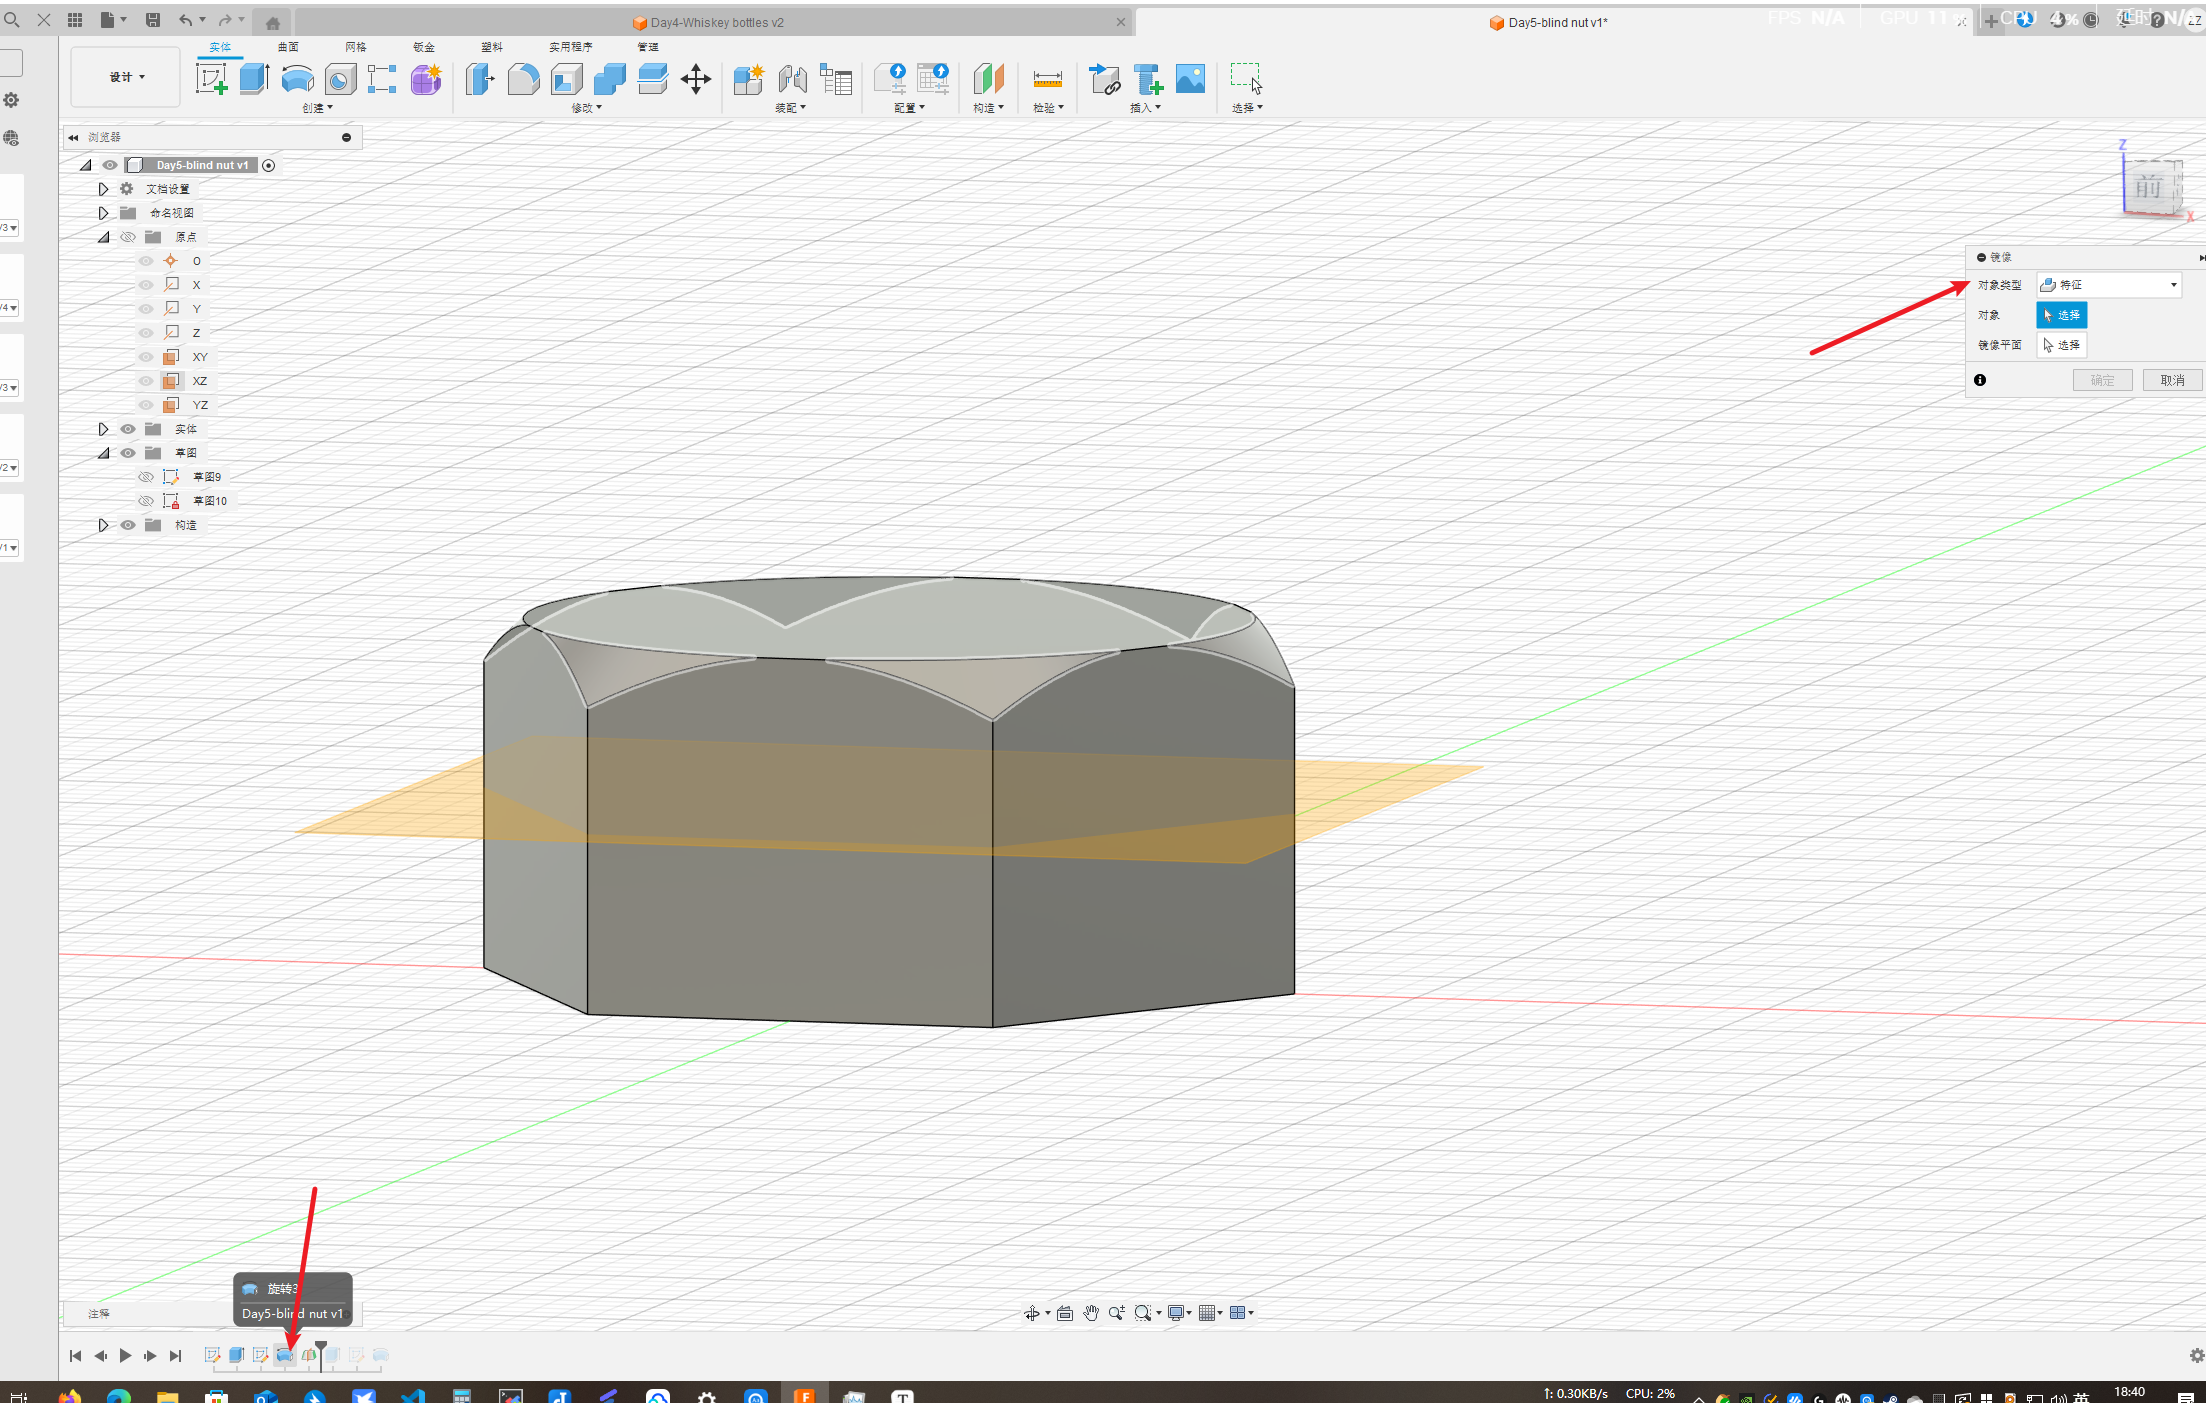Expand the 文档设置 tree node
Screen dimensions: 2206x1403
(103, 189)
